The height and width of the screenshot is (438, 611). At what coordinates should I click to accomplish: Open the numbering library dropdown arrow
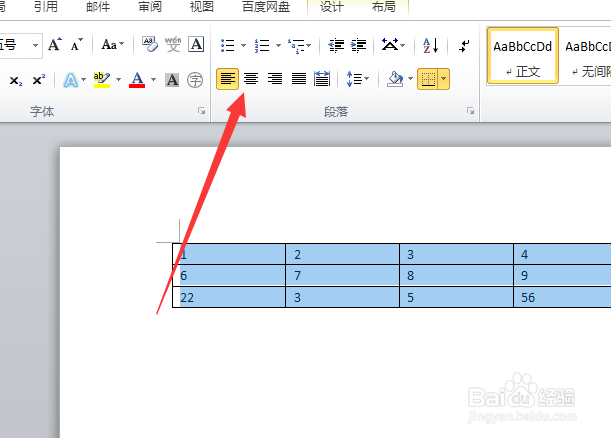278,46
